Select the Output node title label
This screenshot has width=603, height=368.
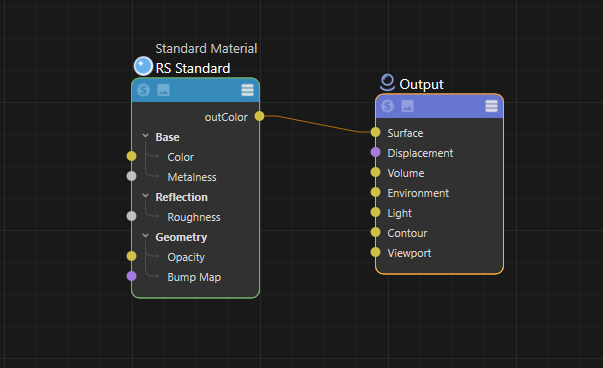point(421,84)
